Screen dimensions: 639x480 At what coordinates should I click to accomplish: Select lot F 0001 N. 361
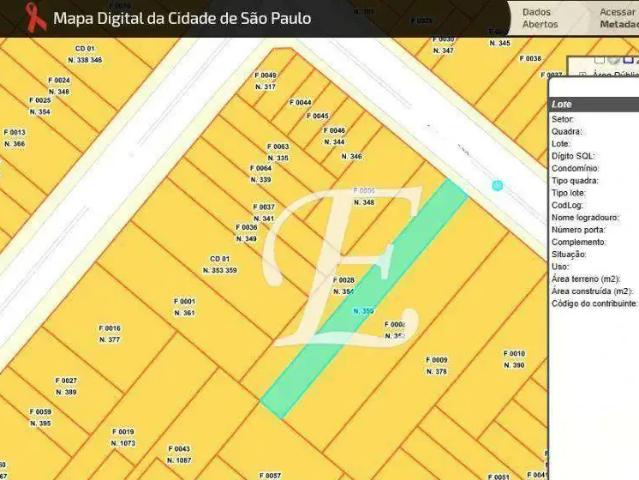(185, 307)
